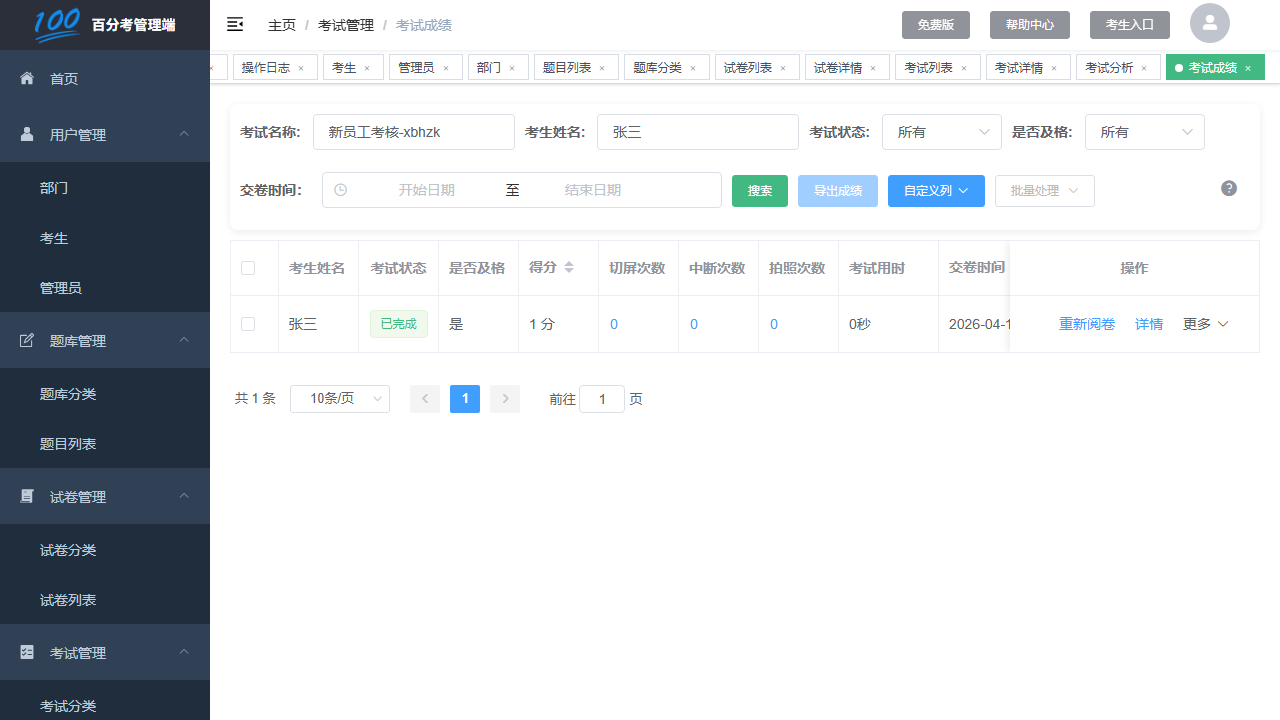Close the active 考试成绩 tab
1280x720 pixels.
[x=1248, y=68]
